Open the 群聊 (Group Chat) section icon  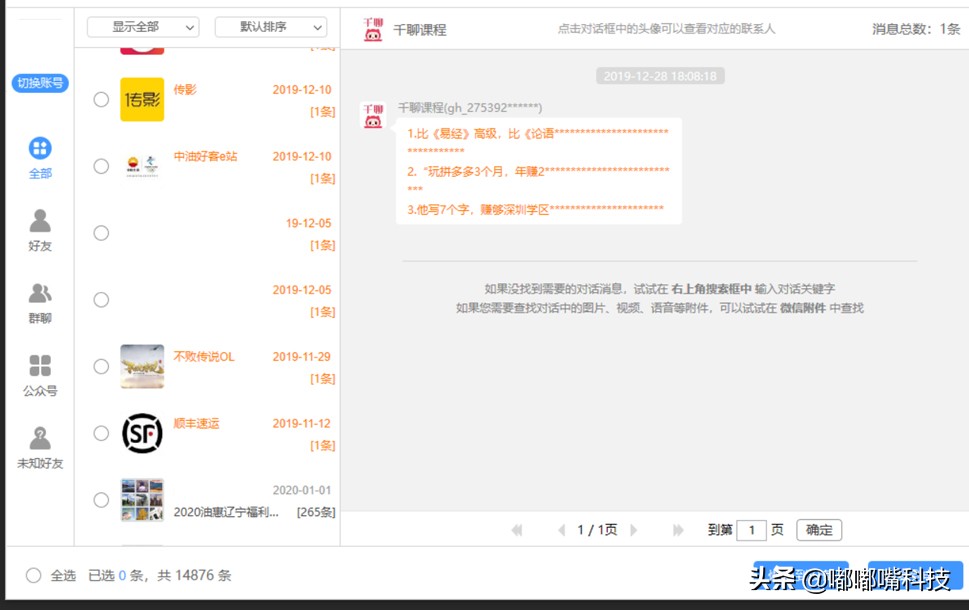coord(40,290)
